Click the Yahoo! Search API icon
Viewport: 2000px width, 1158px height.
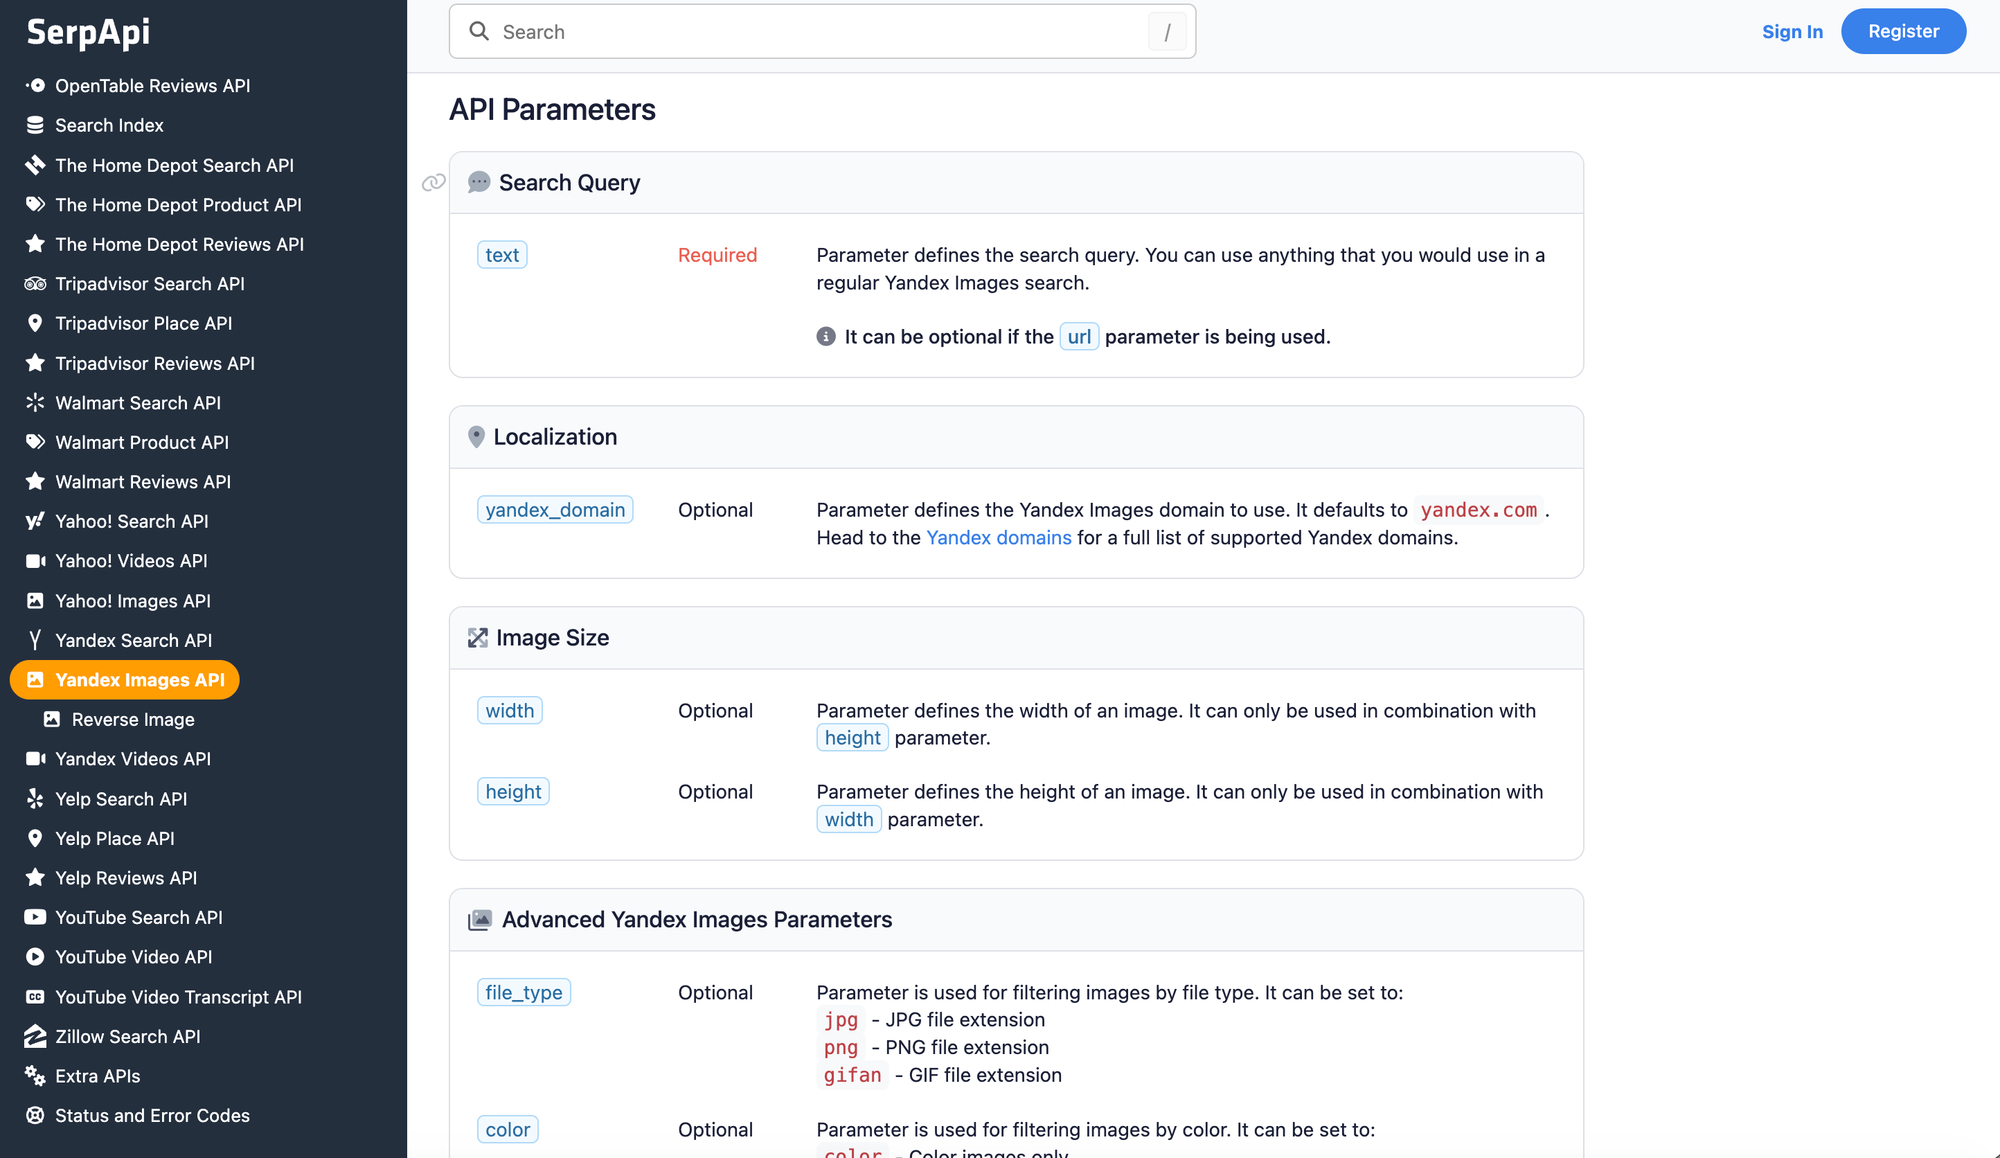click(35, 521)
